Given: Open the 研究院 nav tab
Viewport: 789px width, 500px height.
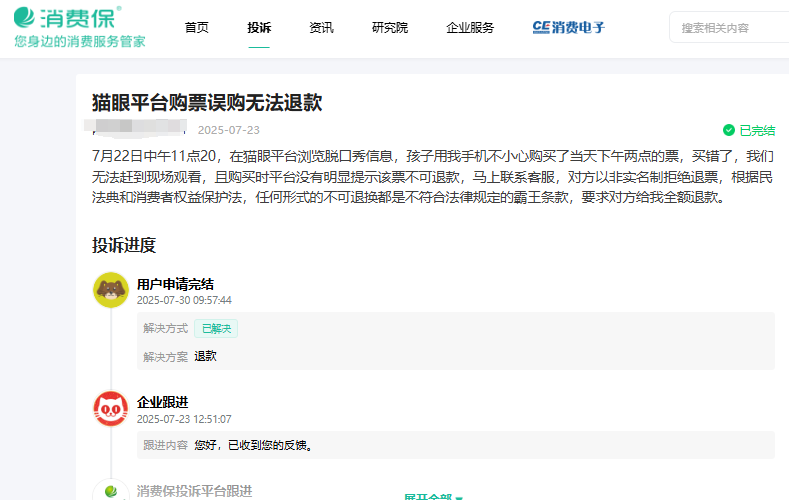Looking at the screenshot, I should (390, 28).
